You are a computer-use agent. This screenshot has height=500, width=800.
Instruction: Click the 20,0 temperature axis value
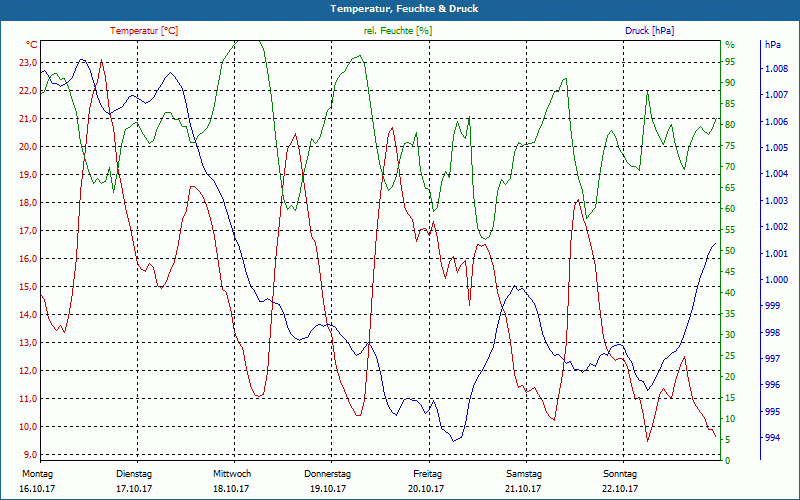click(x=28, y=147)
